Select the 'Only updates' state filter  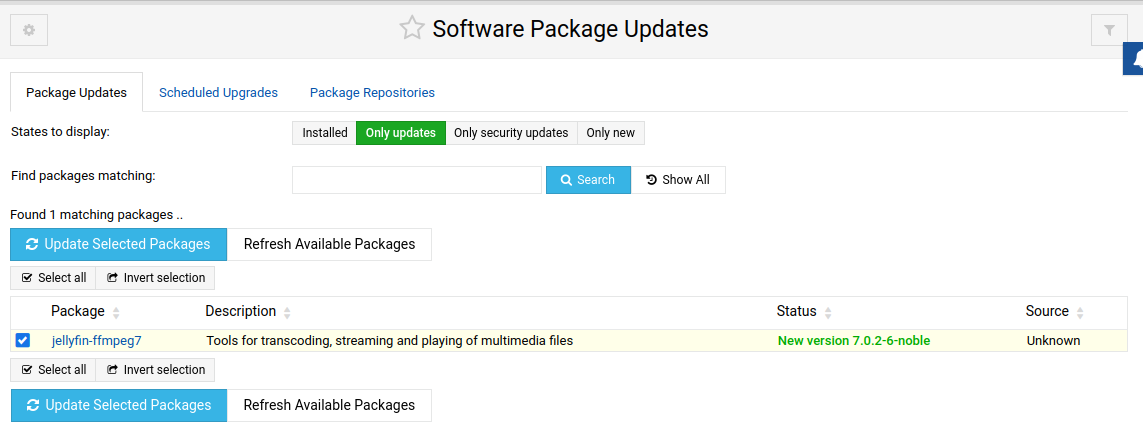[400, 133]
